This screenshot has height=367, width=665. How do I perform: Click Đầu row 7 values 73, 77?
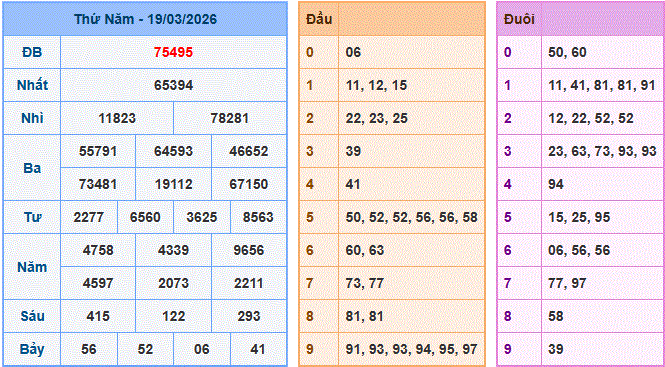[365, 283]
